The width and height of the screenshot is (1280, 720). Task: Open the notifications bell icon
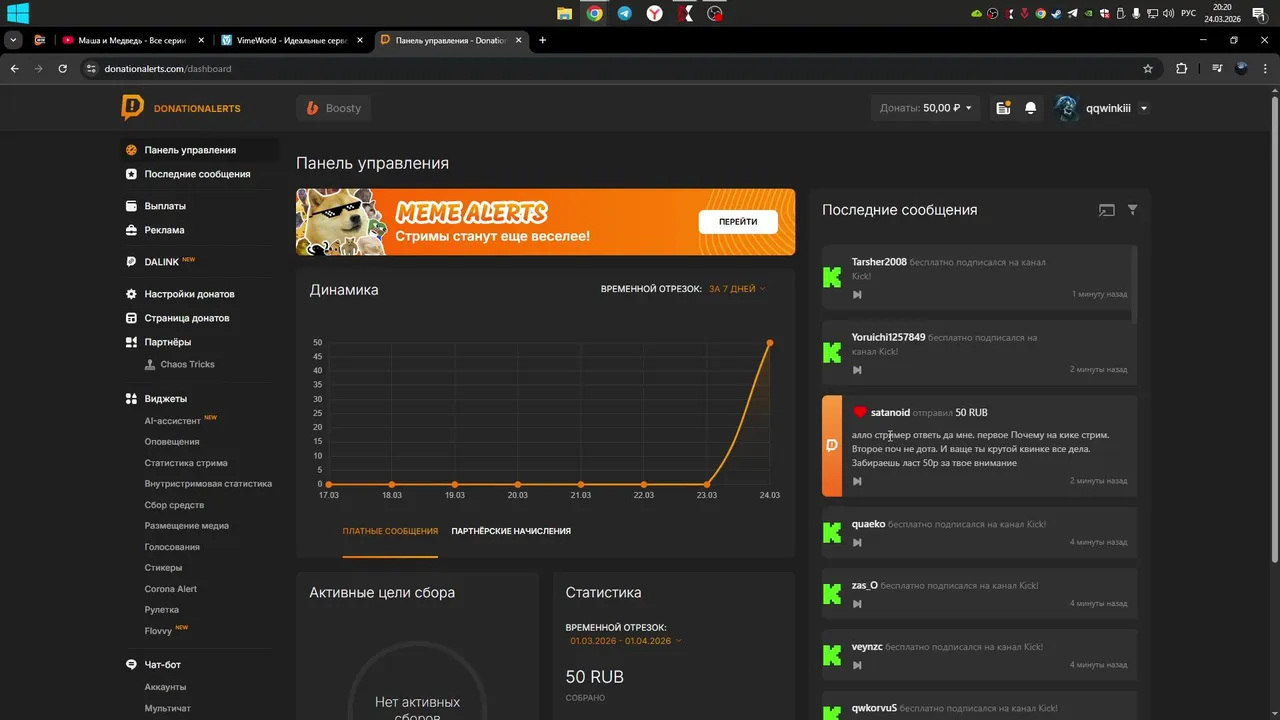click(x=1031, y=108)
